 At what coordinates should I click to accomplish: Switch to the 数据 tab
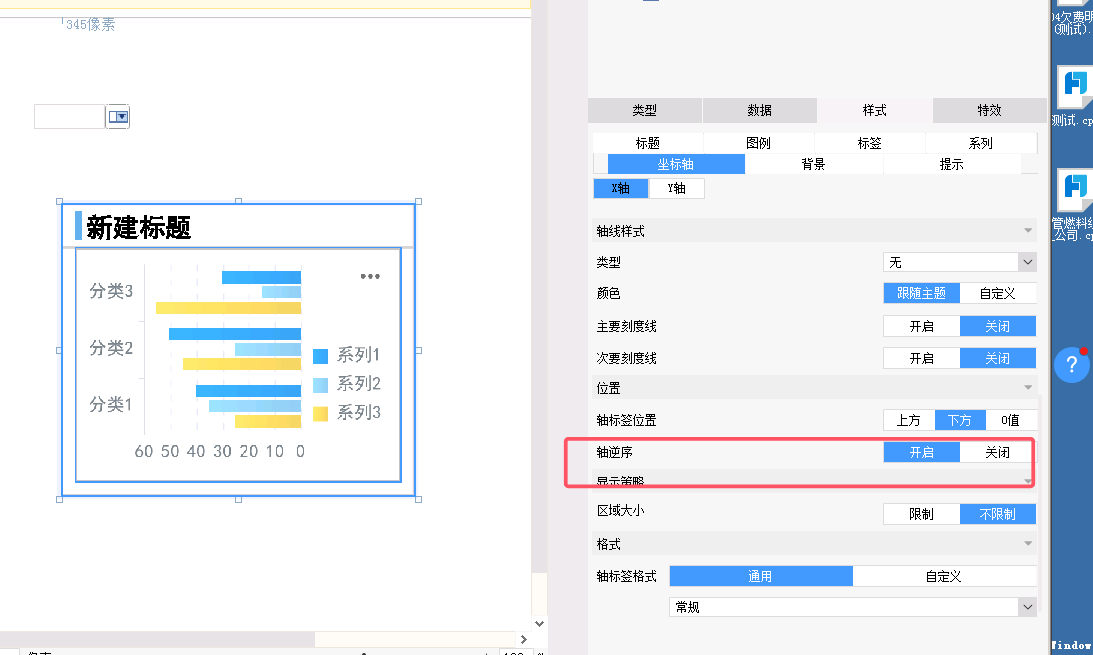pyautogui.click(x=760, y=110)
